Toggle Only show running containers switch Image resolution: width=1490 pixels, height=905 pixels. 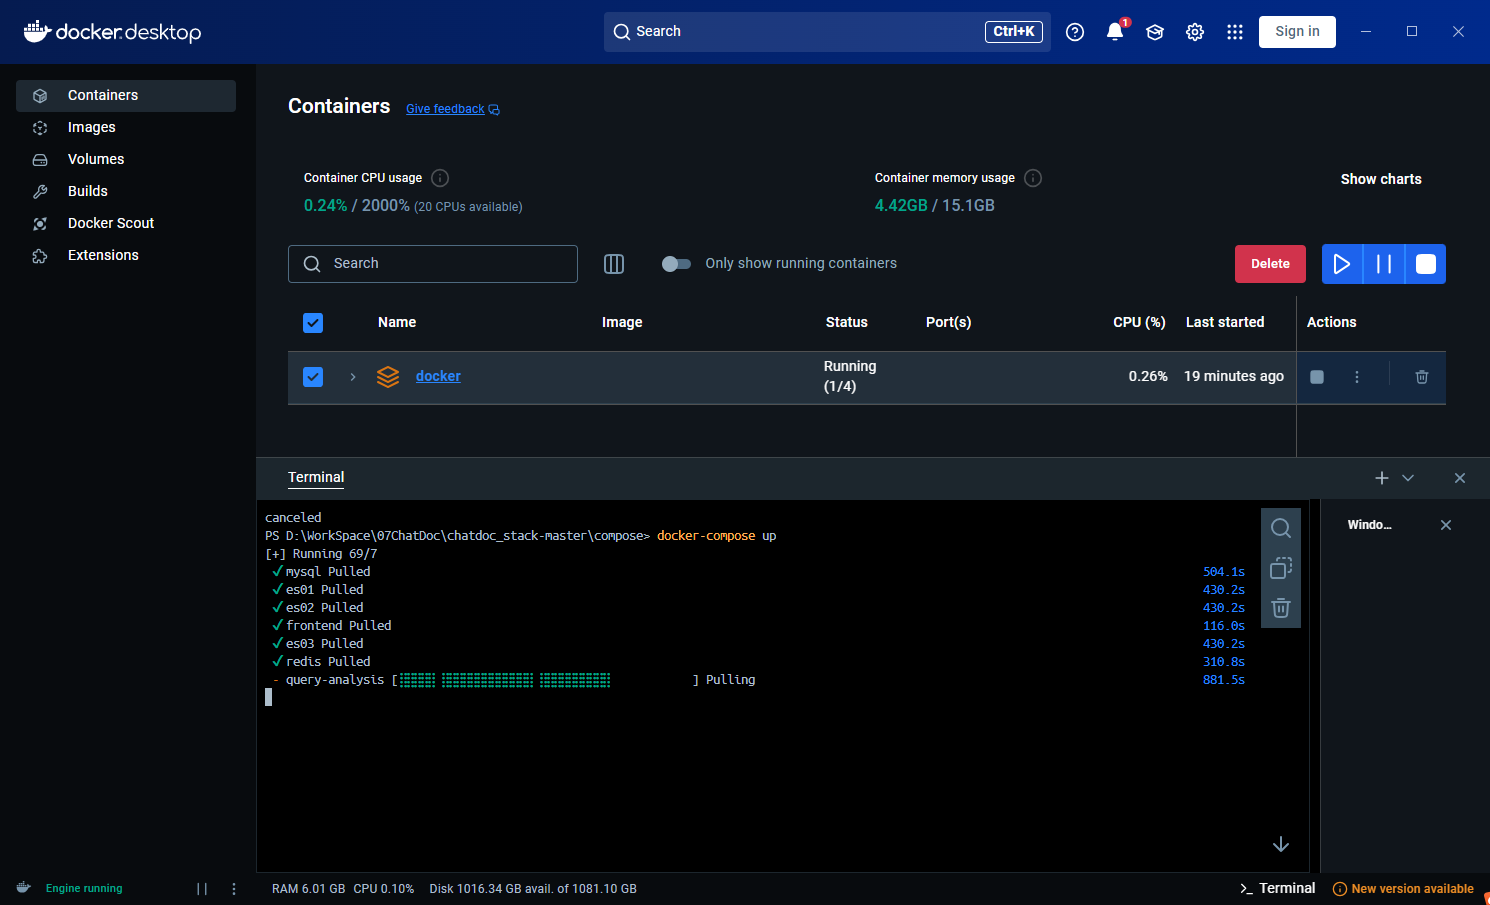coord(676,264)
